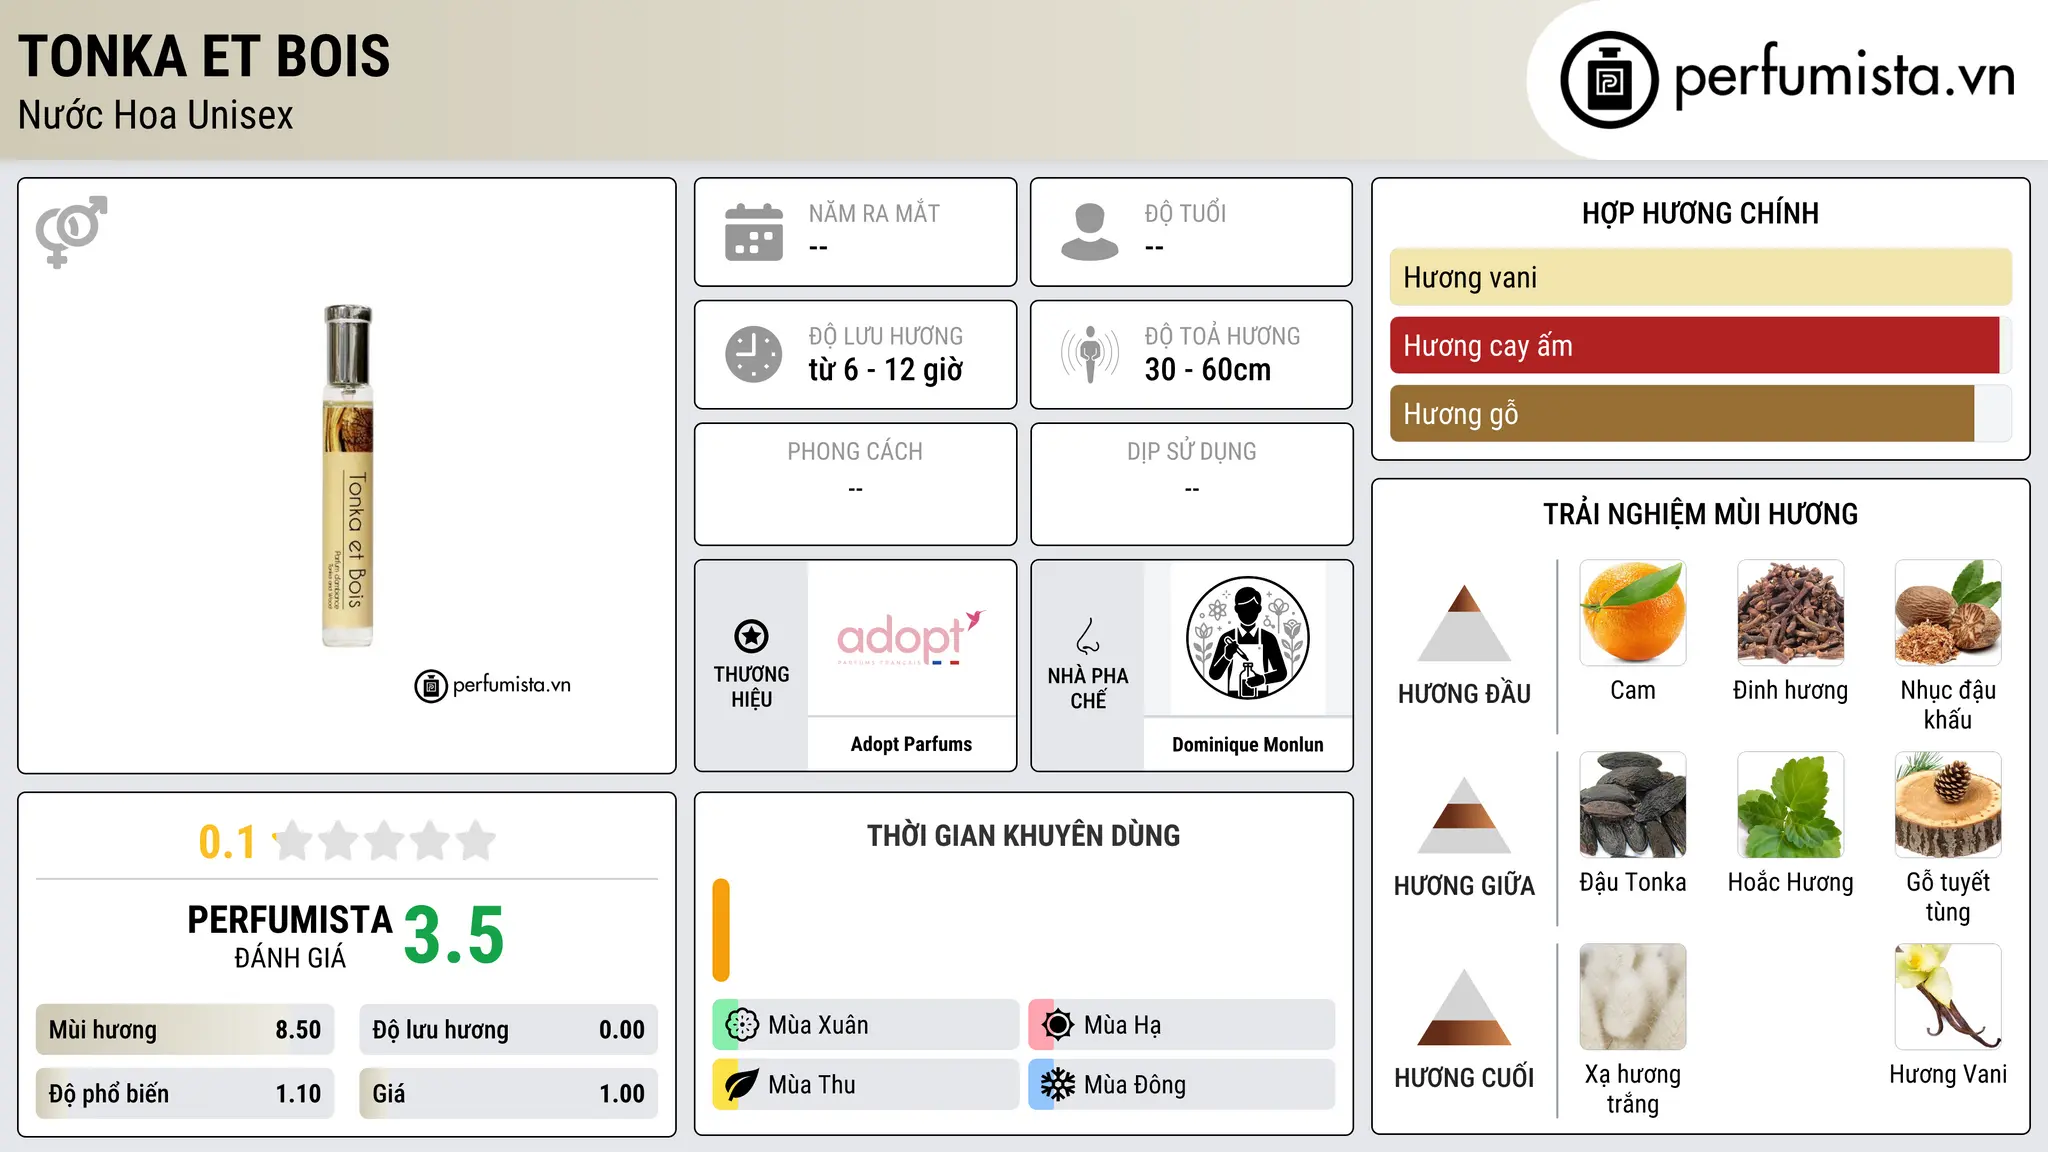Click the Mùa Hạ season label
Viewport: 2048px width, 1152px height.
coord(1122,1025)
